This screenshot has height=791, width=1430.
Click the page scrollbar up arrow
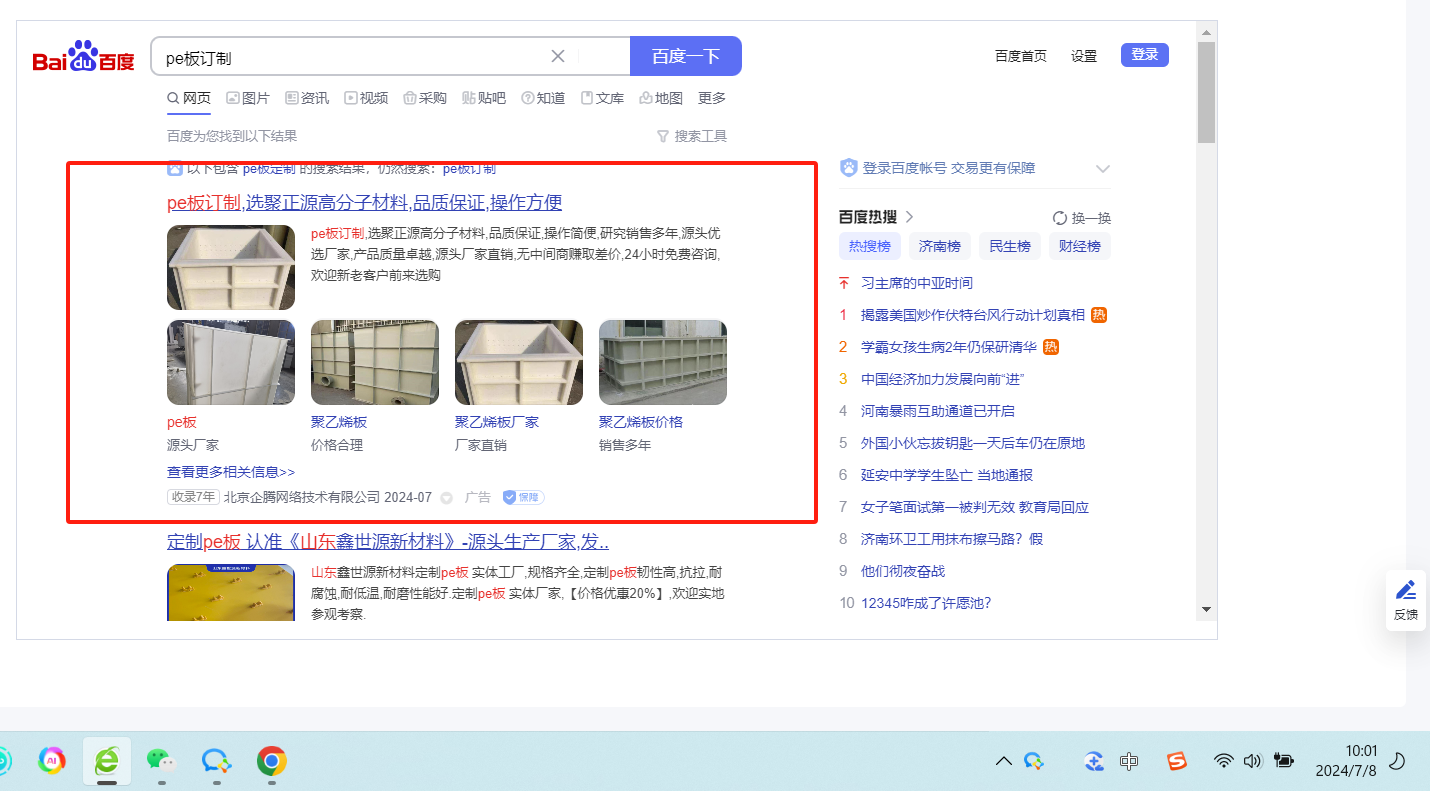coord(1206,32)
